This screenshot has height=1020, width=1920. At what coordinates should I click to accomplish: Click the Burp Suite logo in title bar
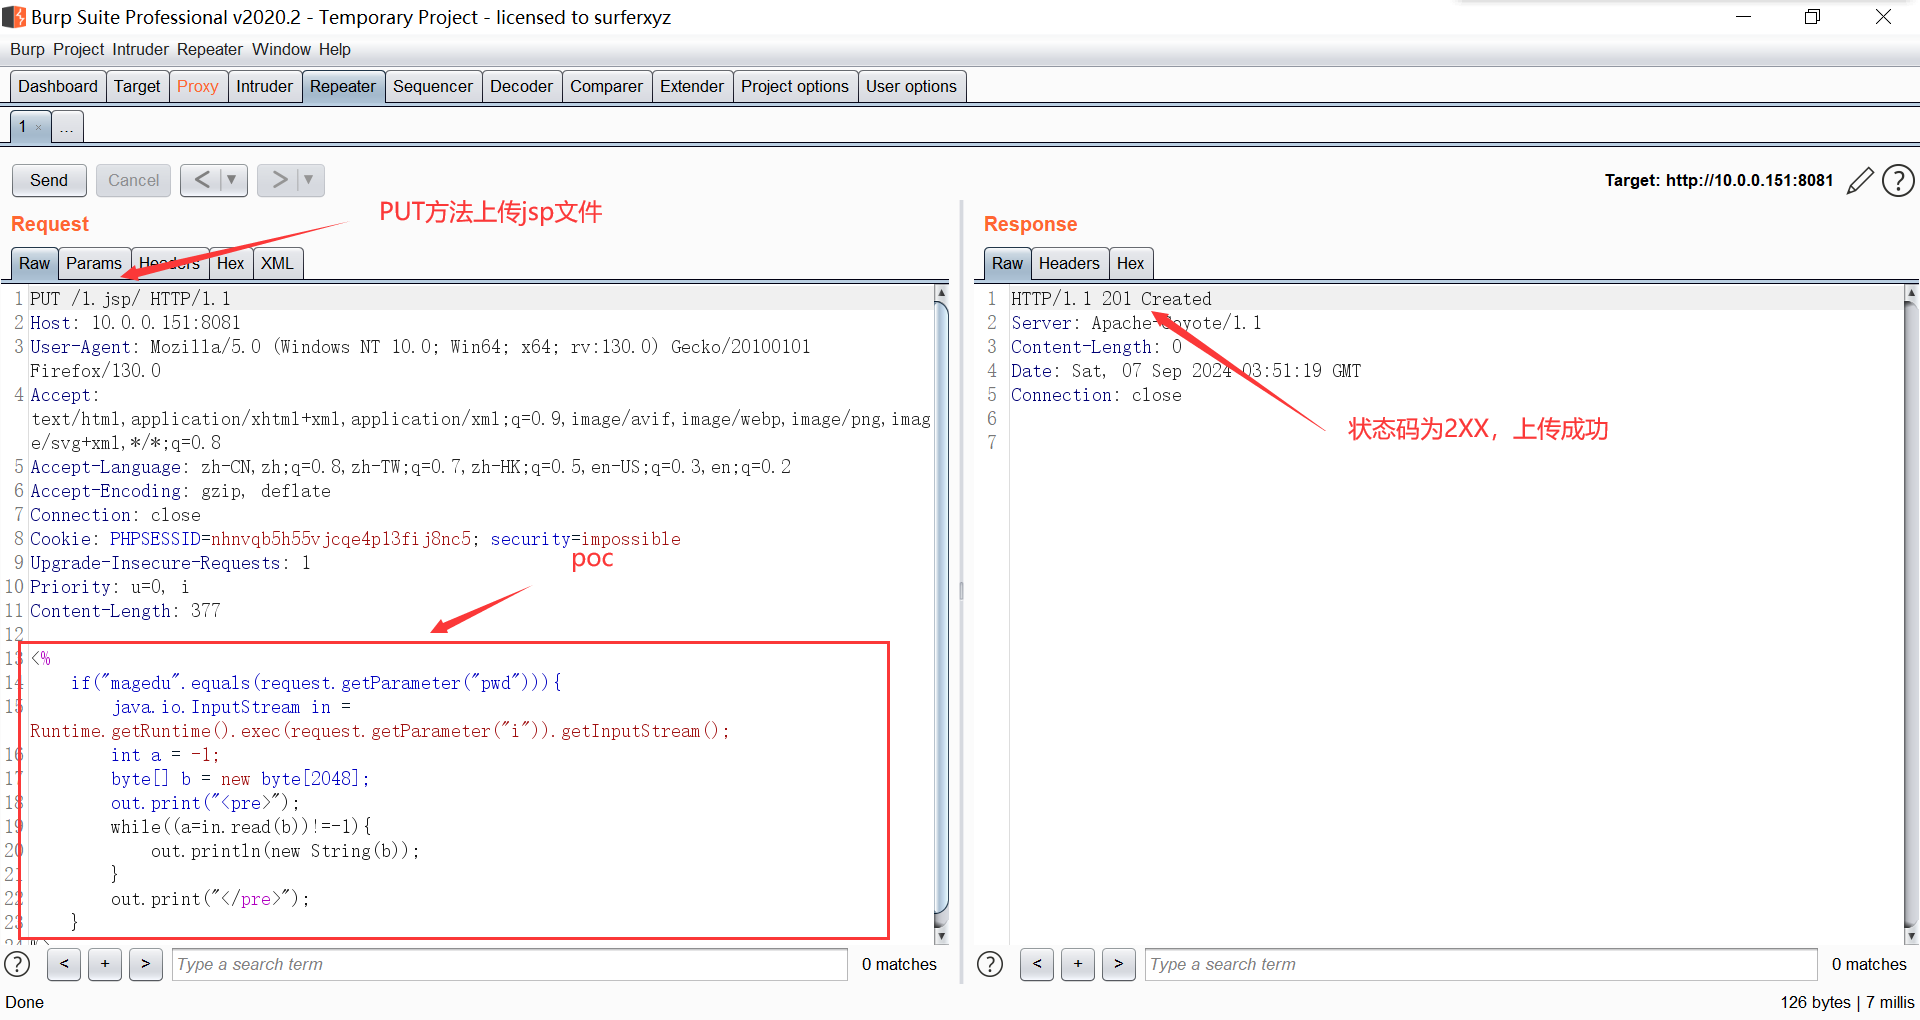click(x=14, y=17)
